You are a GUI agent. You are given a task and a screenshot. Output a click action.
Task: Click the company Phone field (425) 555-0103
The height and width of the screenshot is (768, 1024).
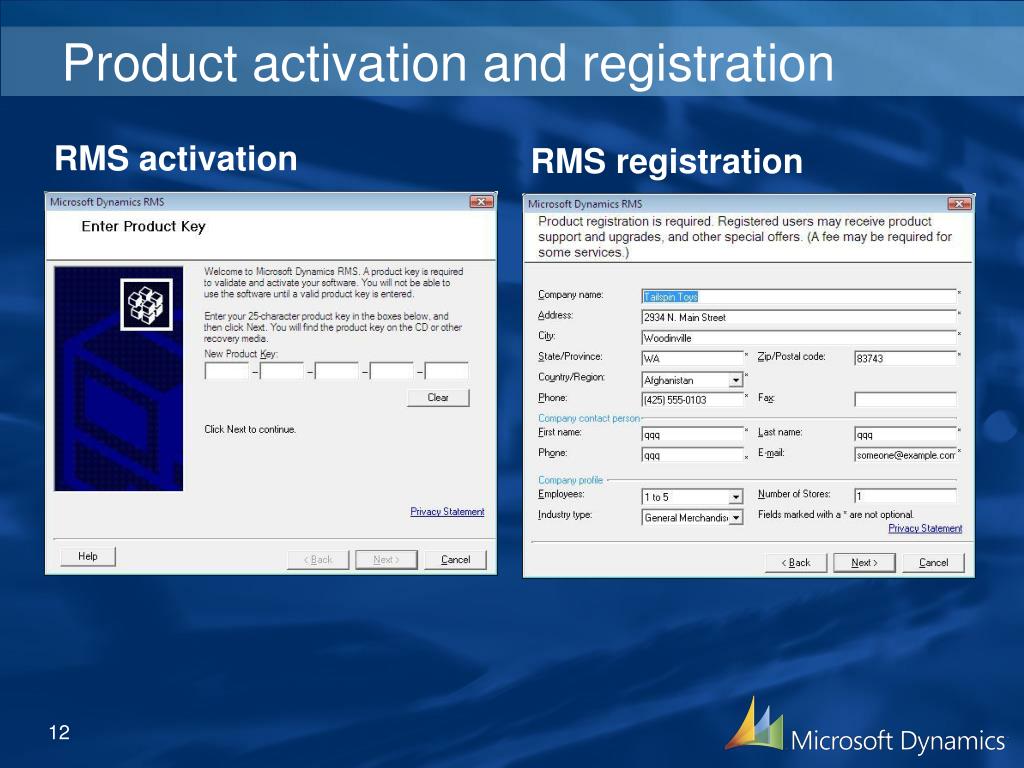[x=692, y=400]
